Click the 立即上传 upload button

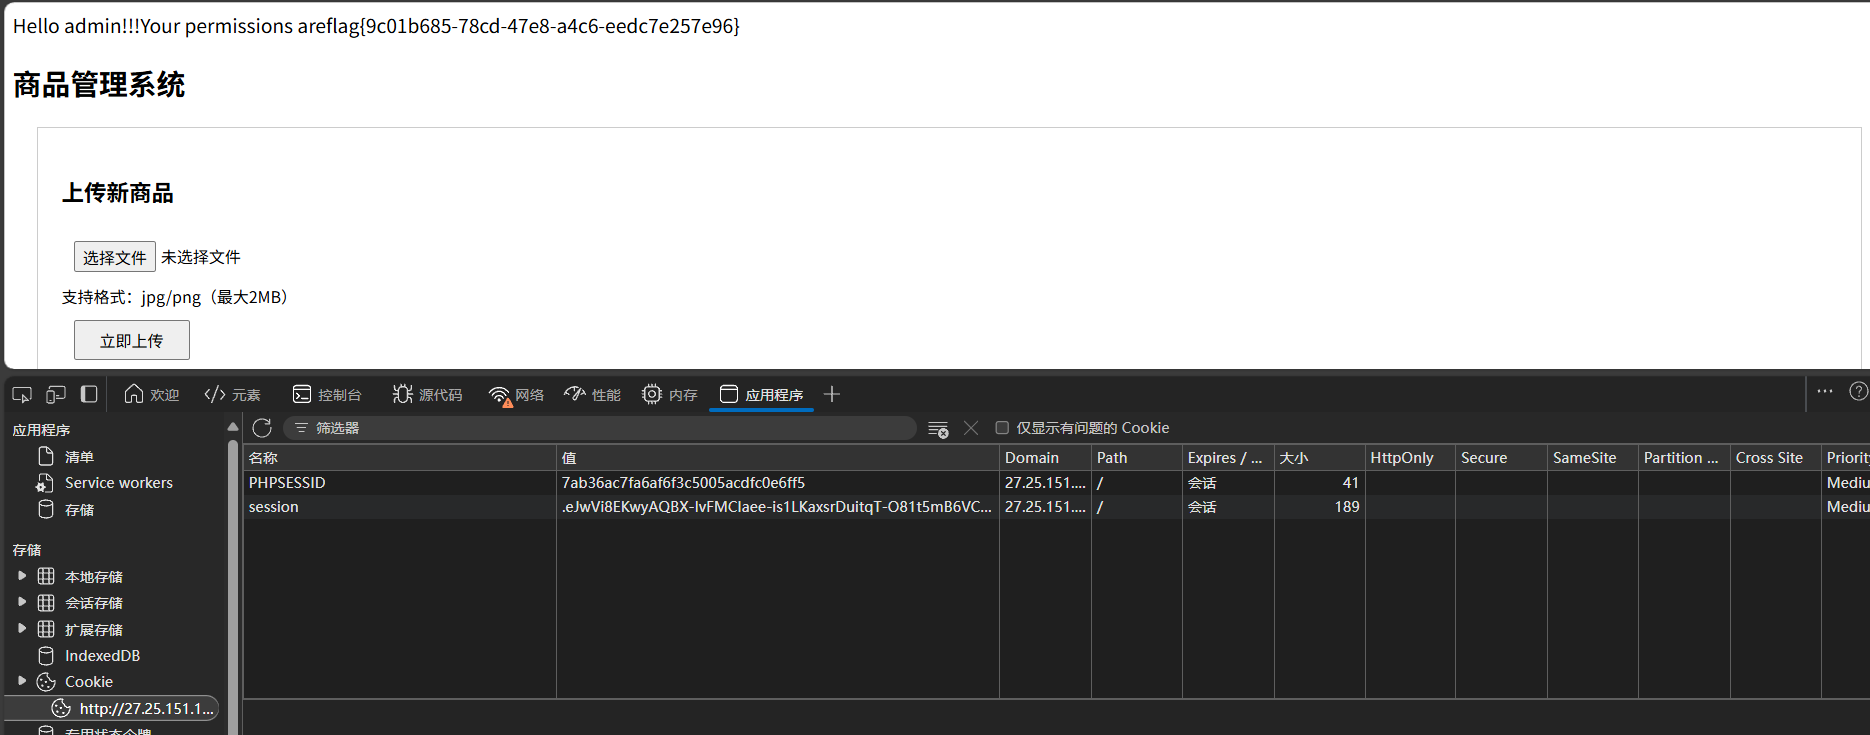pyautogui.click(x=132, y=340)
